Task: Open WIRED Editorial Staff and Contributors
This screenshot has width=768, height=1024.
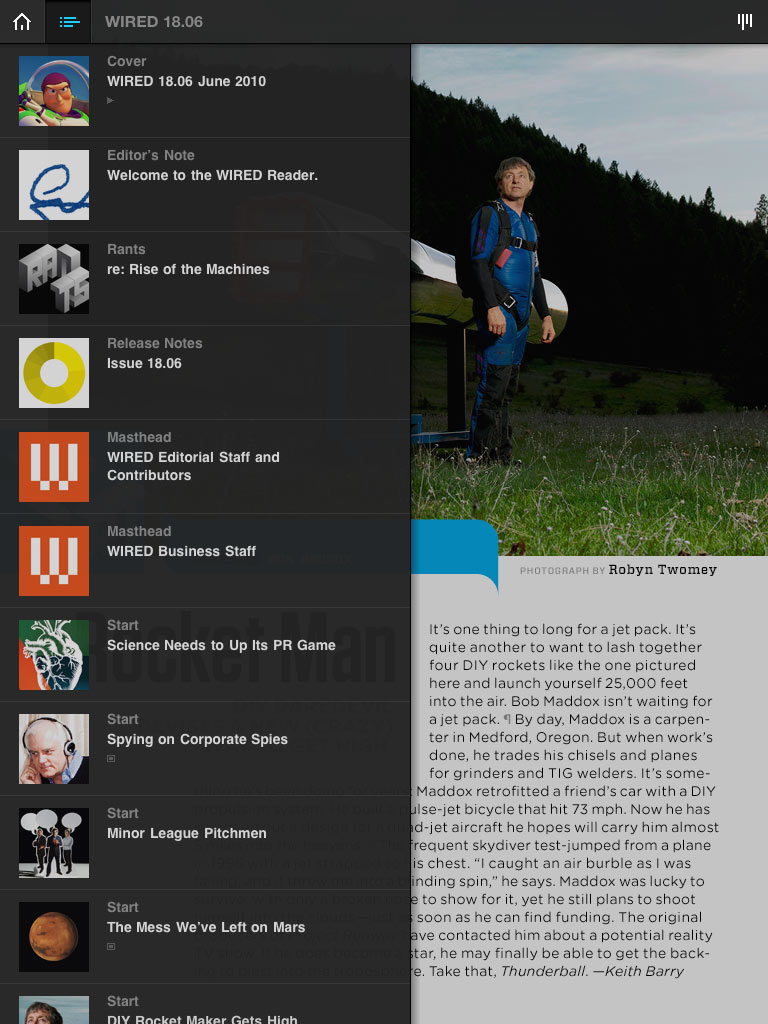Action: point(205,467)
